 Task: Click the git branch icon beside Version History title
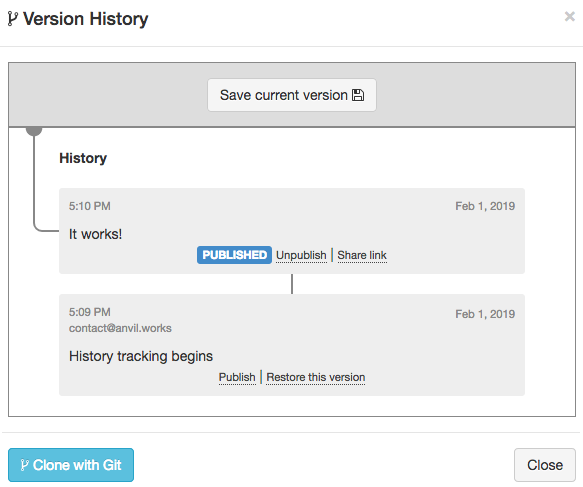pos(13,19)
